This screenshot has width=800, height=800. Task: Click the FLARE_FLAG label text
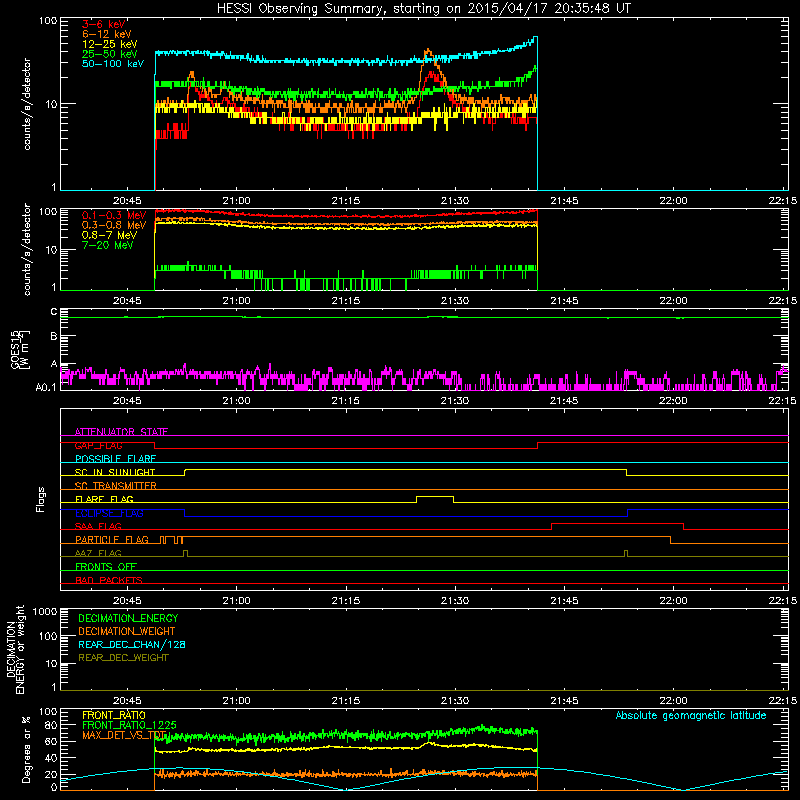(104, 499)
